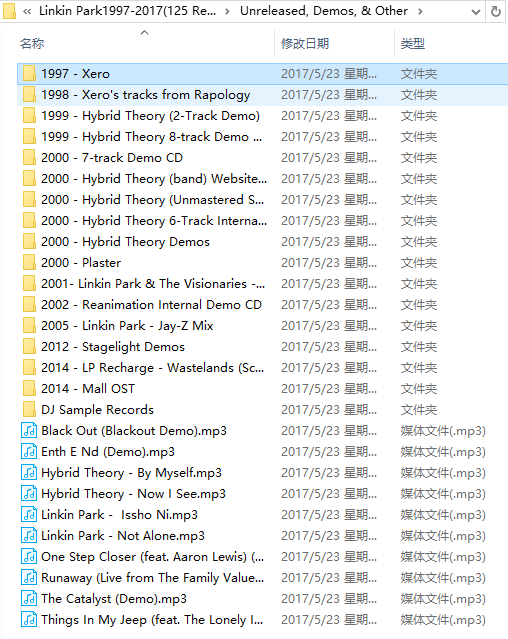Click music icon of Hybrid Theory - By Myself.mp3
The width and height of the screenshot is (508, 639).
pyautogui.click(x=29, y=472)
